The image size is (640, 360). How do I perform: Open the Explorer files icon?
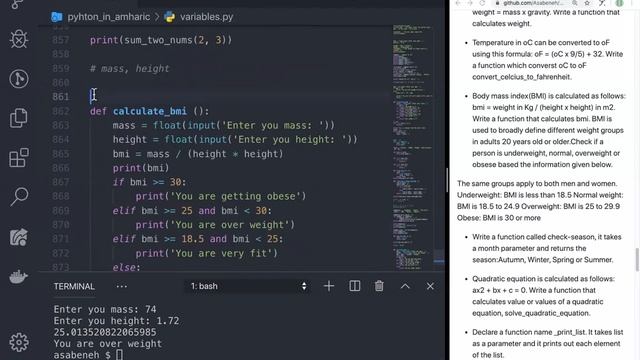(19, 118)
